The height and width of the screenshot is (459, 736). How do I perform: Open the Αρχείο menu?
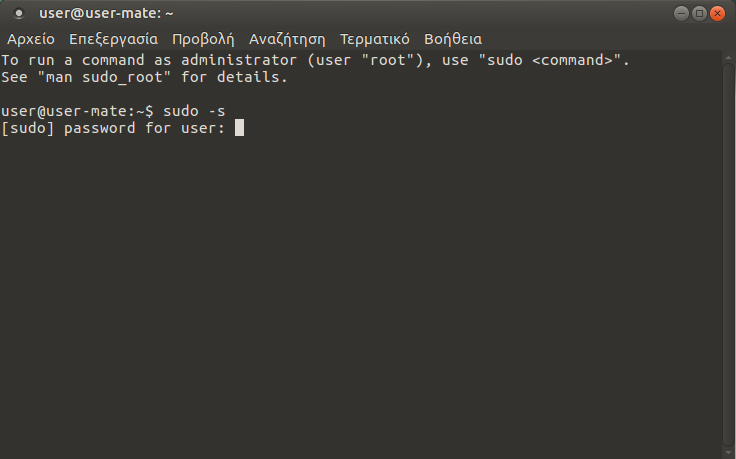click(x=31, y=40)
